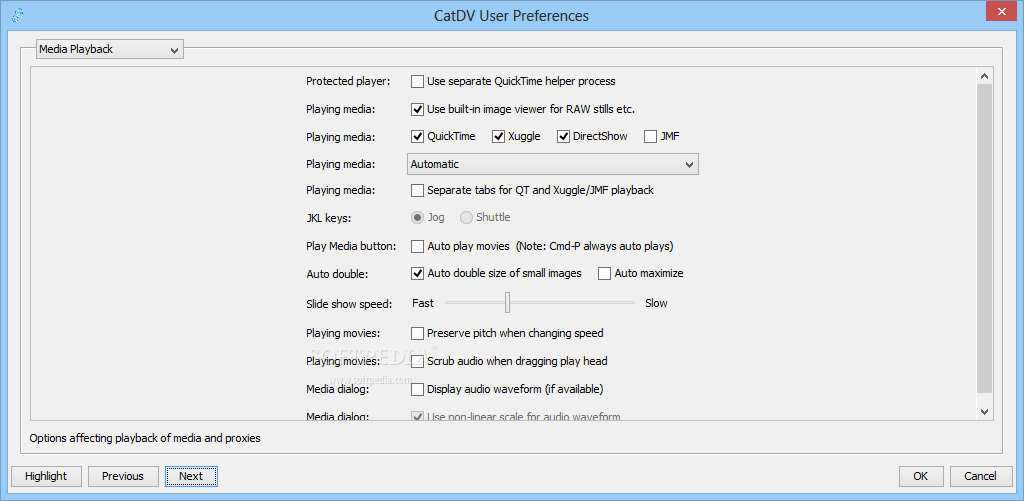Enable Use separate QuickTime helper process
Screen dimensions: 1024x501
point(417,82)
